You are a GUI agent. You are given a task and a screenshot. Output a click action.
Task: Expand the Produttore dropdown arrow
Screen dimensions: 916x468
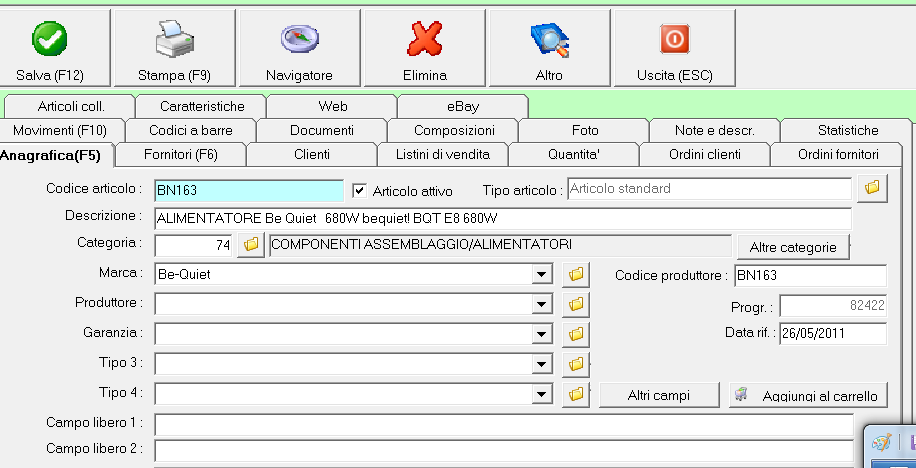[542, 304]
